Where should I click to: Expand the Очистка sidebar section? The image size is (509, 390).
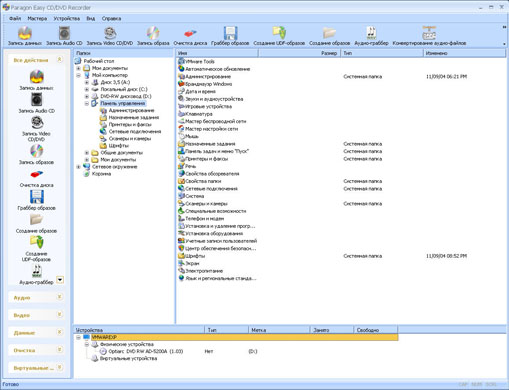coord(59,350)
